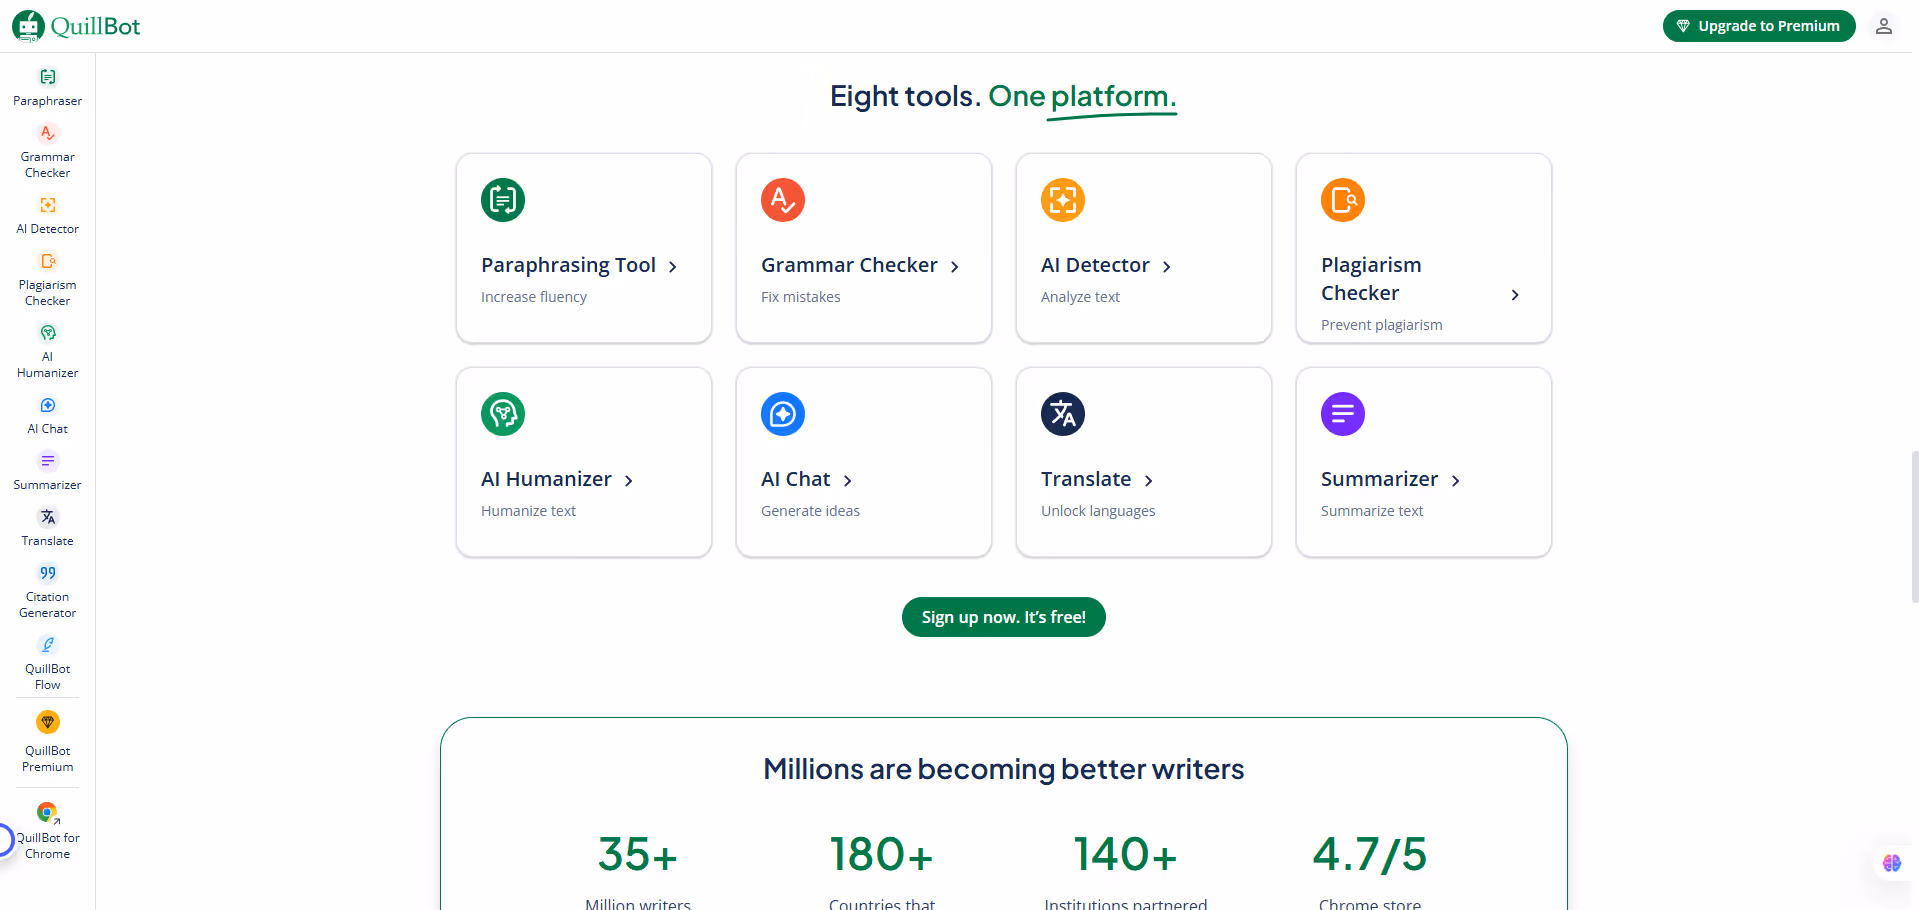Click the '140+' statistic
Viewport: 1919px width, 910px height.
coord(1126,855)
